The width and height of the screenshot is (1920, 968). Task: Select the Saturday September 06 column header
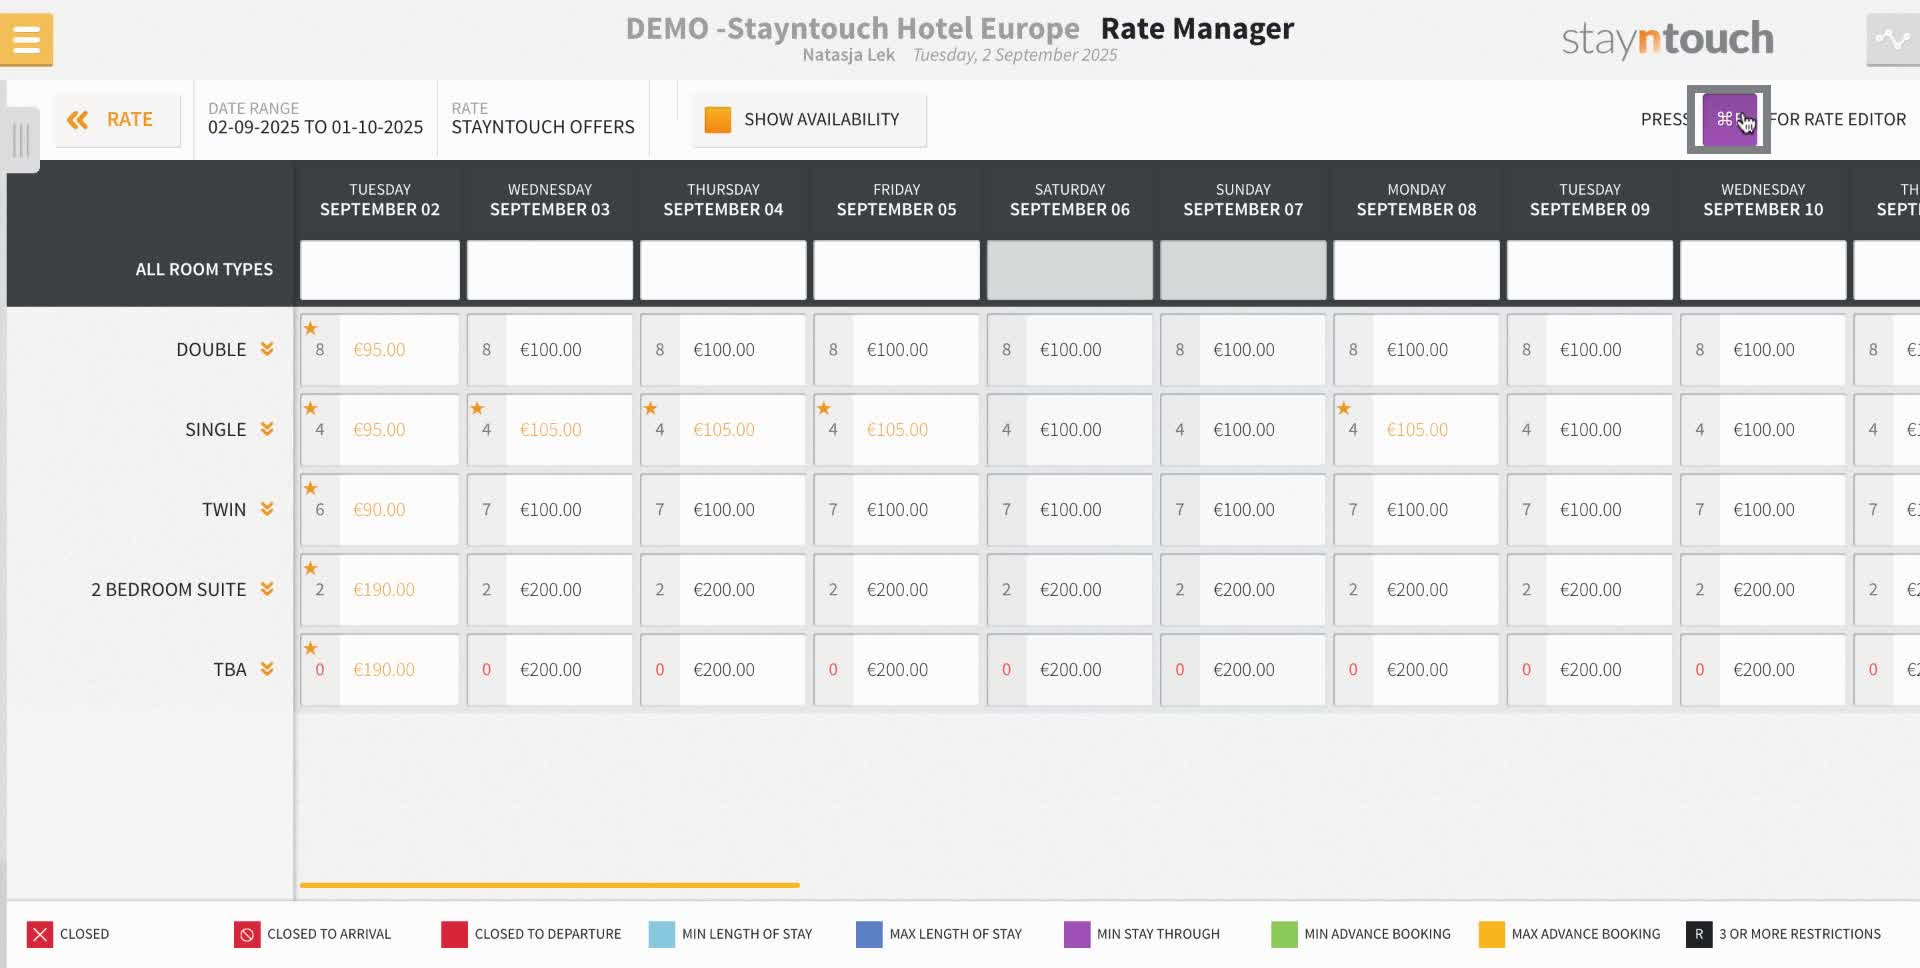1070,200
